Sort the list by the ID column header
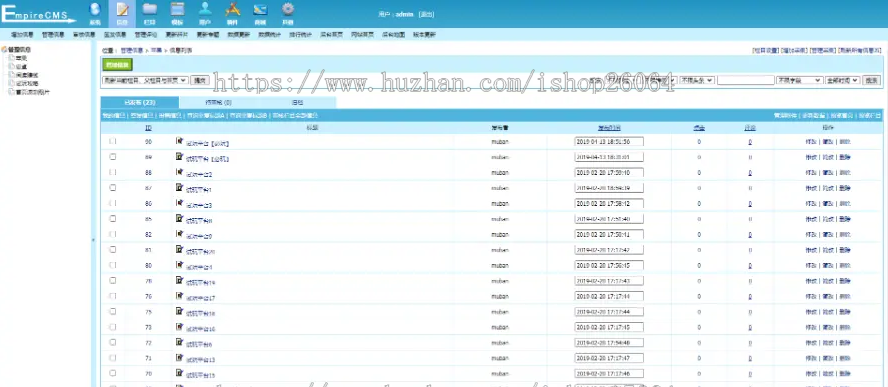Viewport: 888px width, 387px height. pos(148,128)
